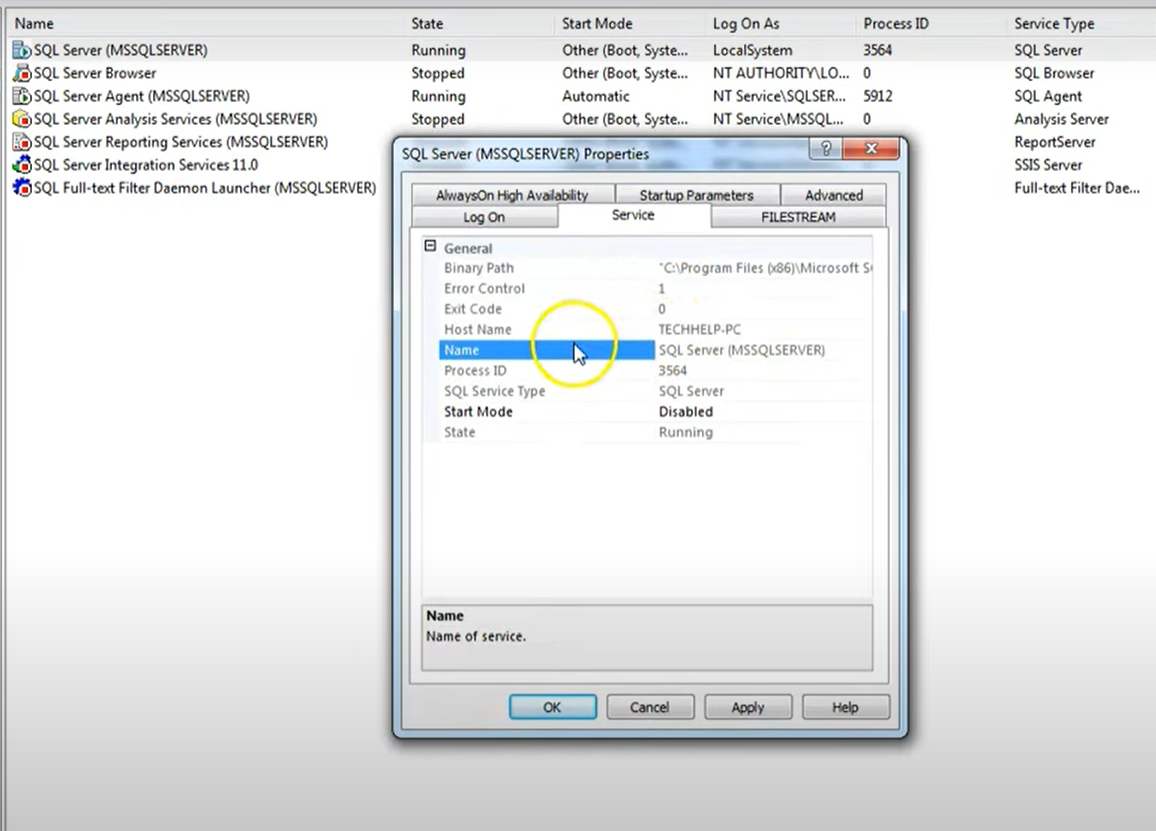Sort by the State column header
Viewport: 1156px width, 831px height.
pos(479,24)
